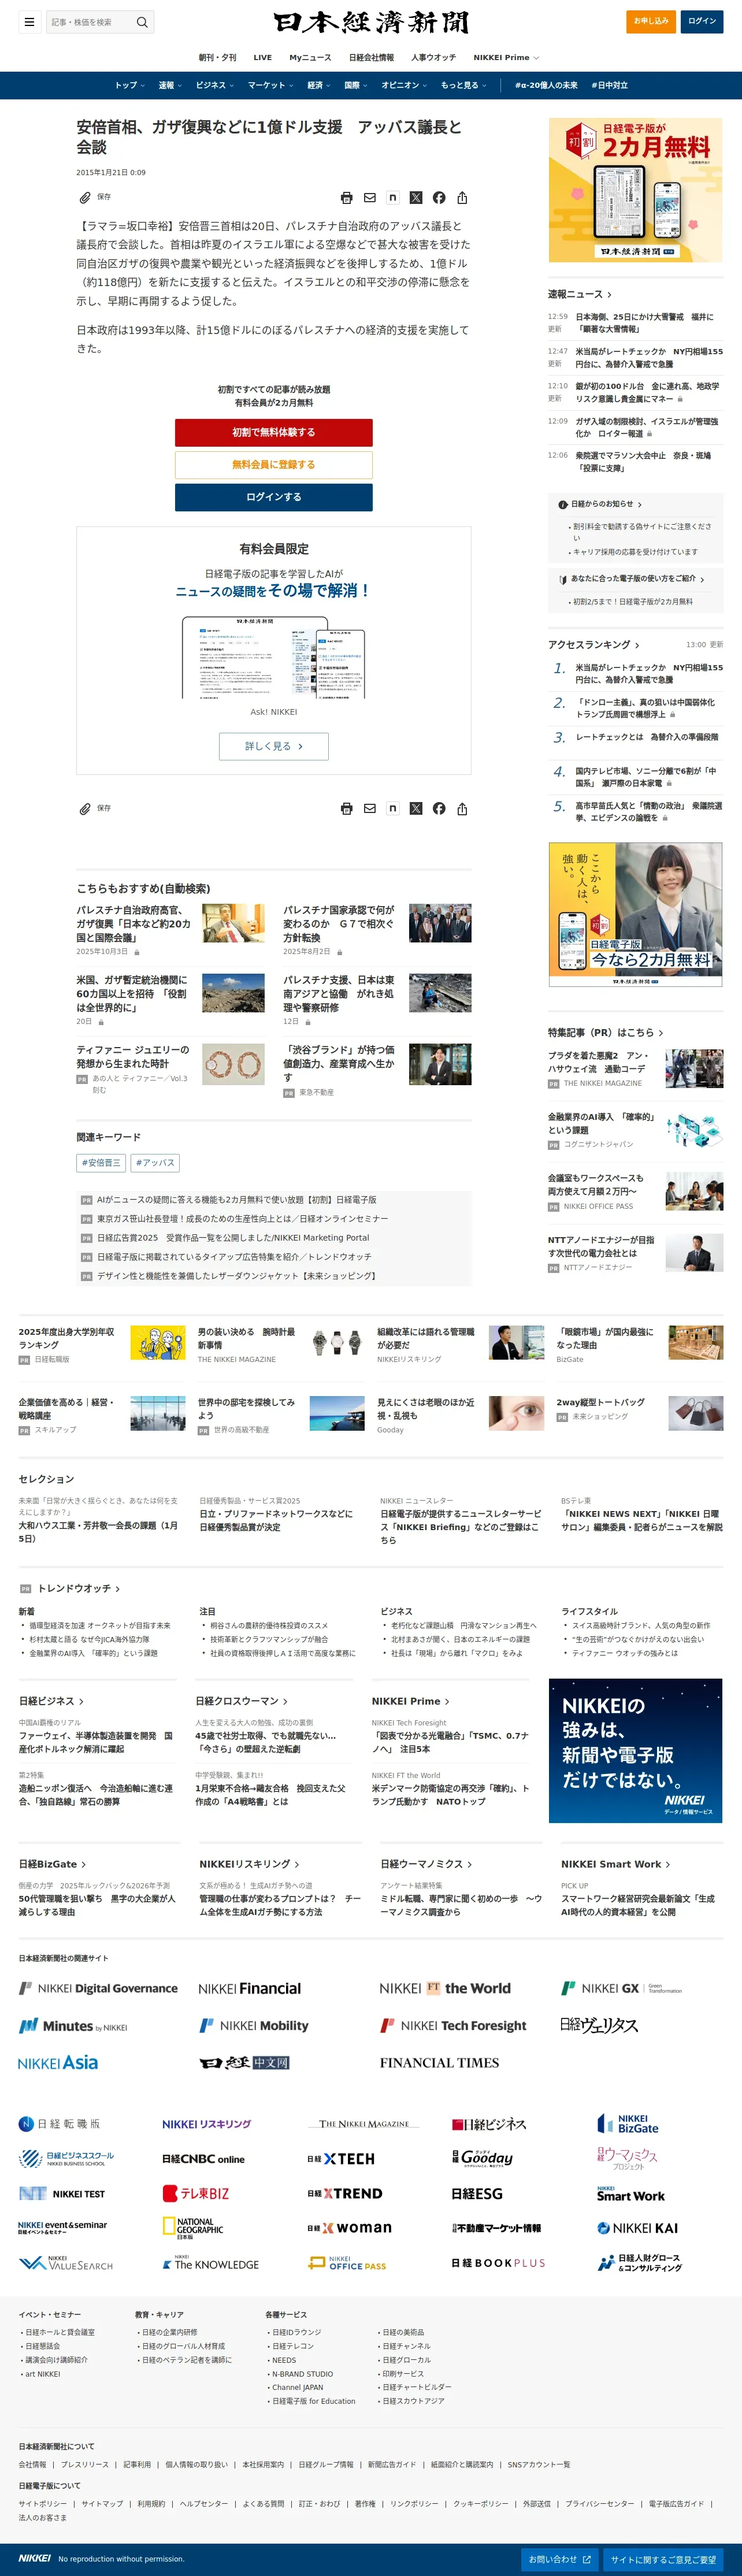This screenshot has width=742, height=2576.
Task: Open the マーケット dropdown menu
Action: (x=271, y=85)
